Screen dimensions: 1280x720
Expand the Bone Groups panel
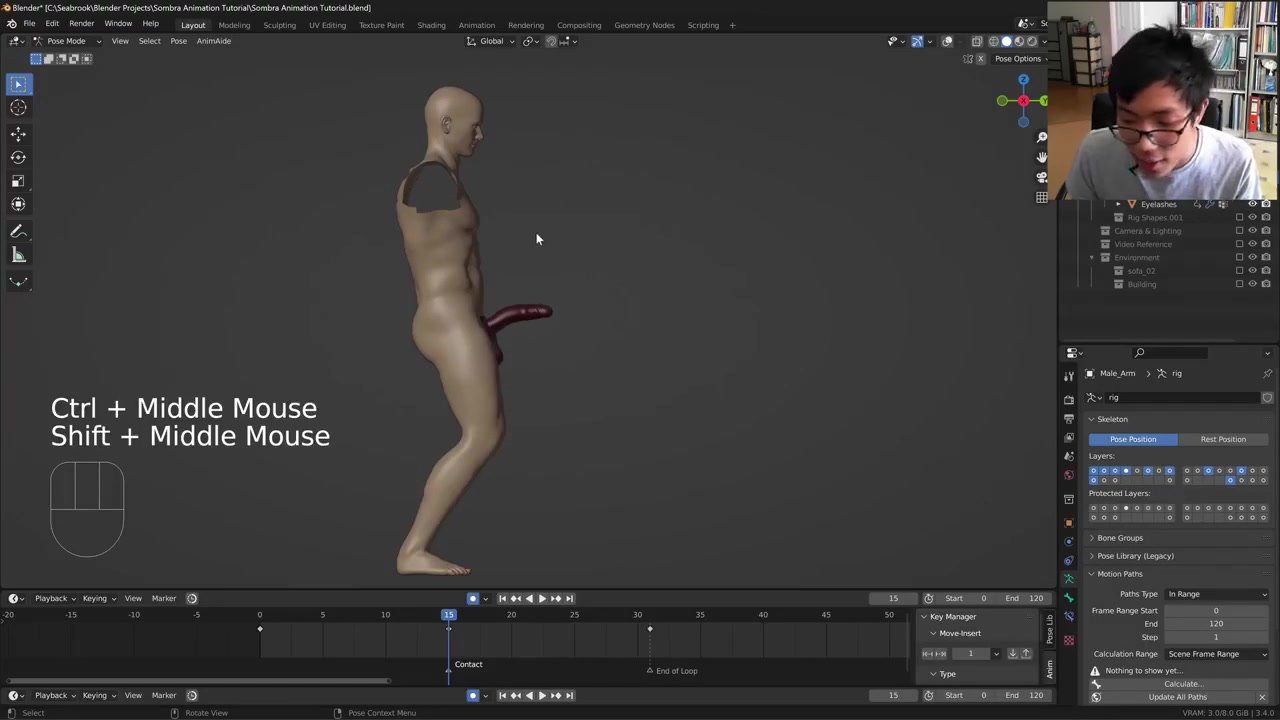pos(1119,538)
